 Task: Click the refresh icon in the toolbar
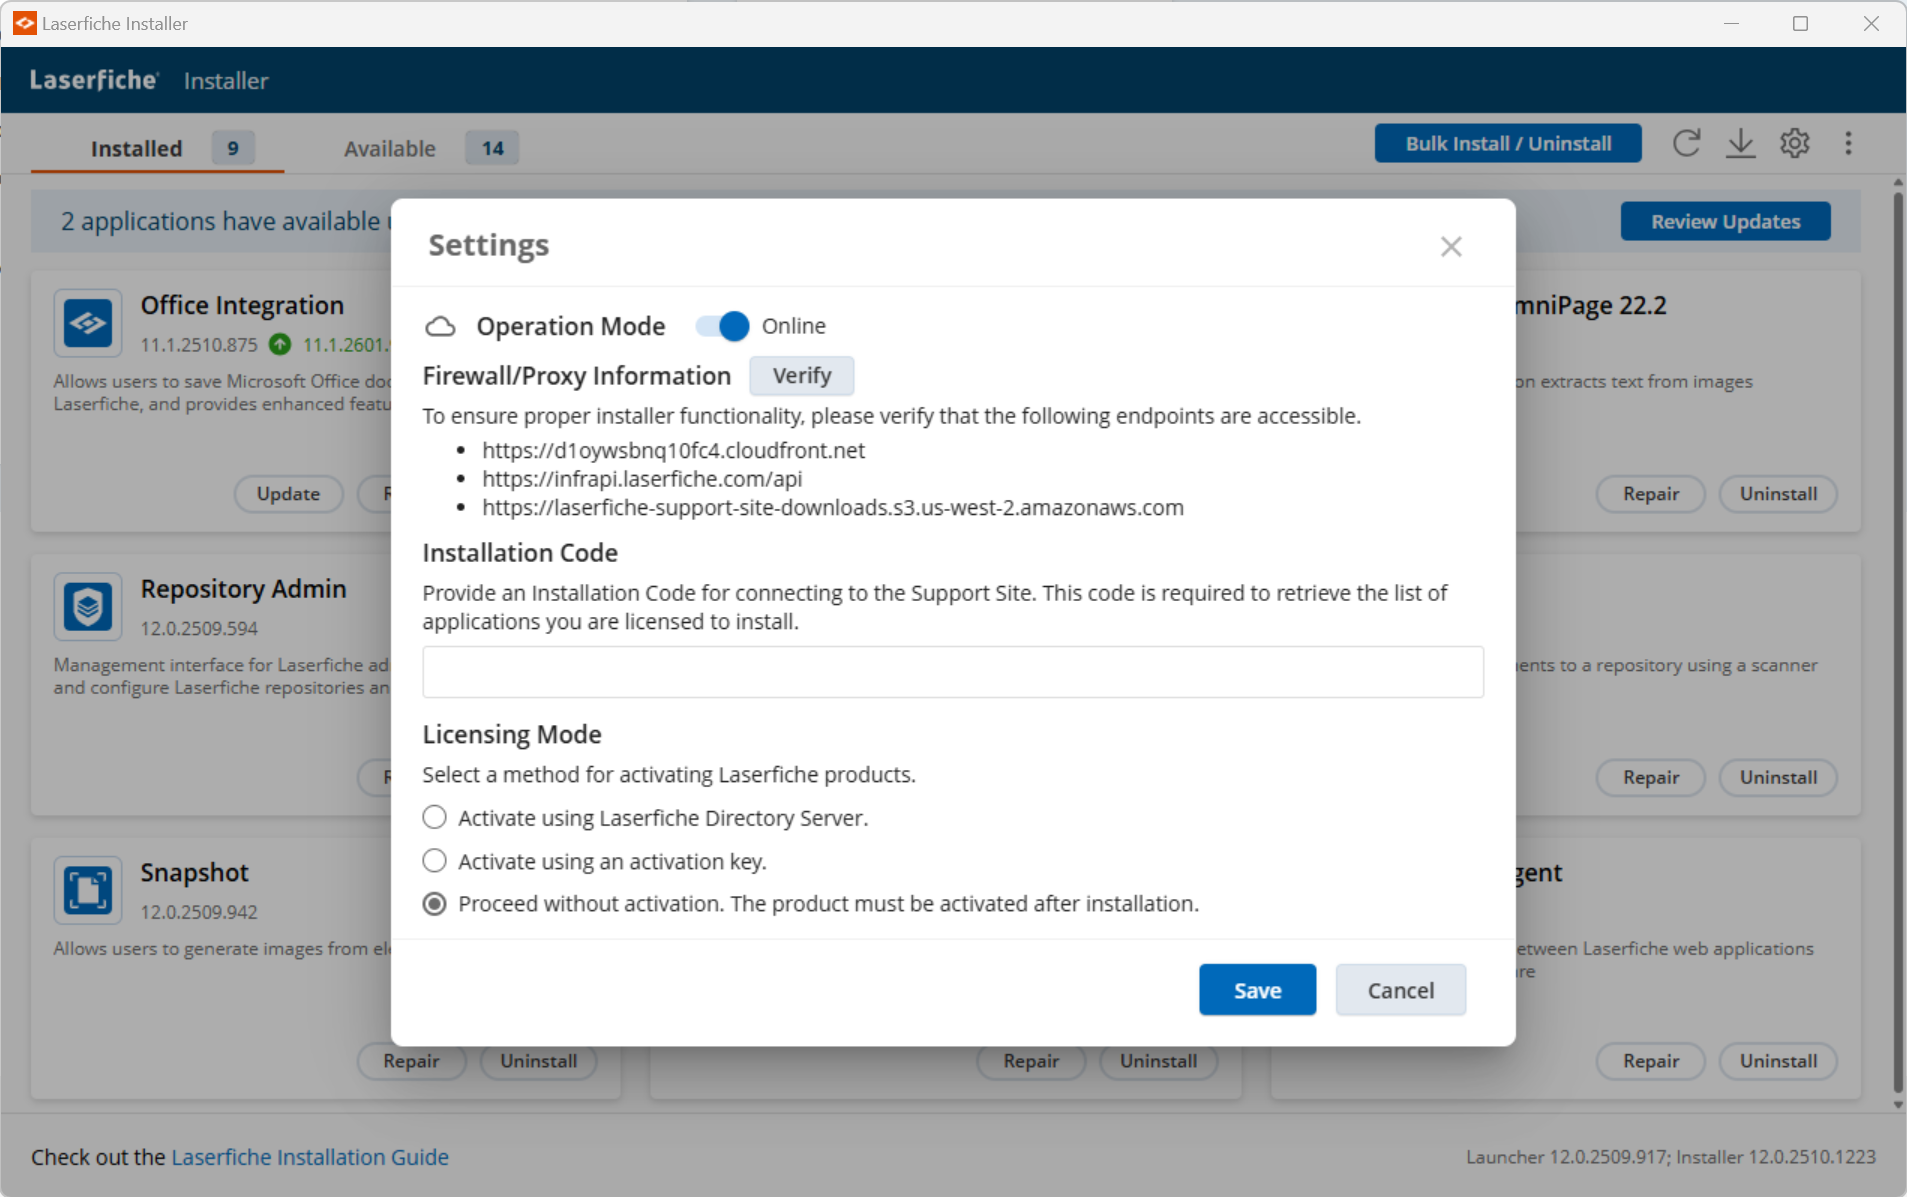tap(1686, 143)
